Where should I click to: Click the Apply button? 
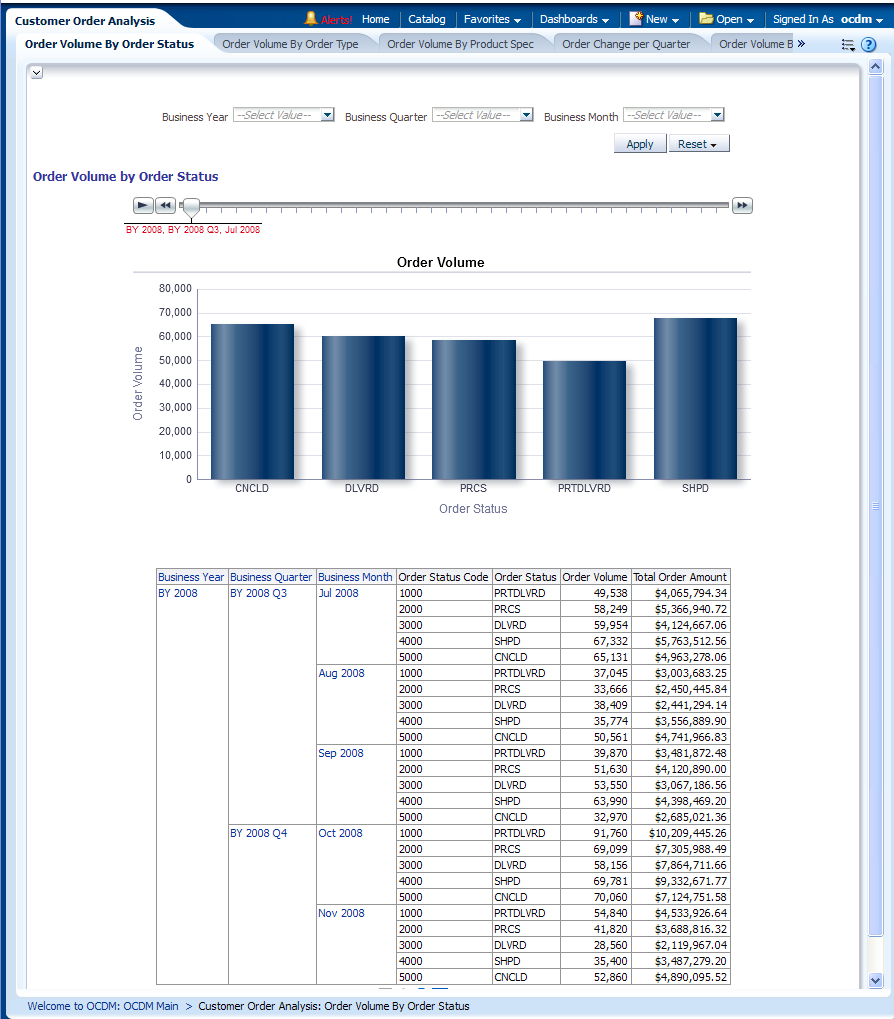pos(639,144)
